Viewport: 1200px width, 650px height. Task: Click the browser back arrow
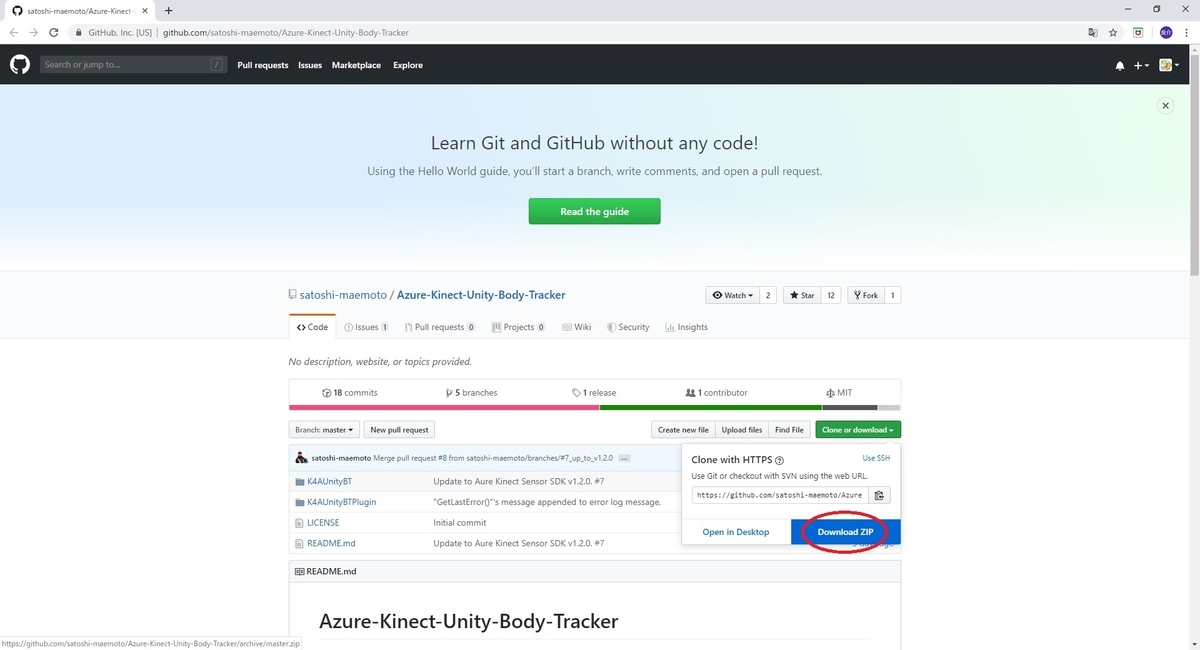click(x=14, y=32)
